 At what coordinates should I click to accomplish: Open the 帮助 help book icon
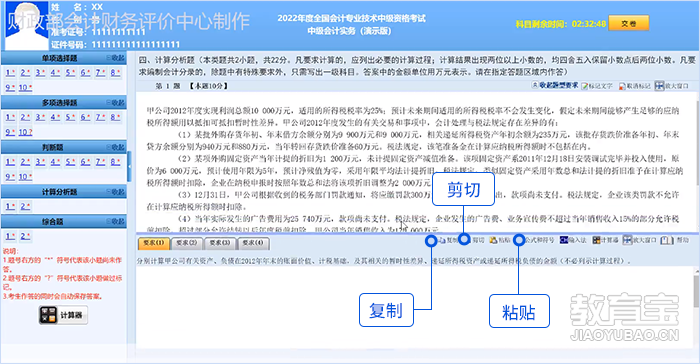coord(675,240)
